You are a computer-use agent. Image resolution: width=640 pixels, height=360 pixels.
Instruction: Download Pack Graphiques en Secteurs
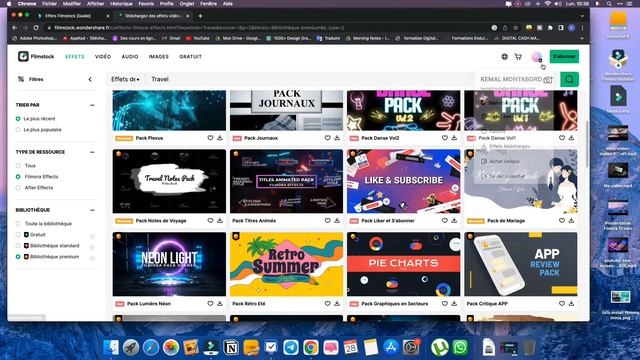tap(454, 304)
